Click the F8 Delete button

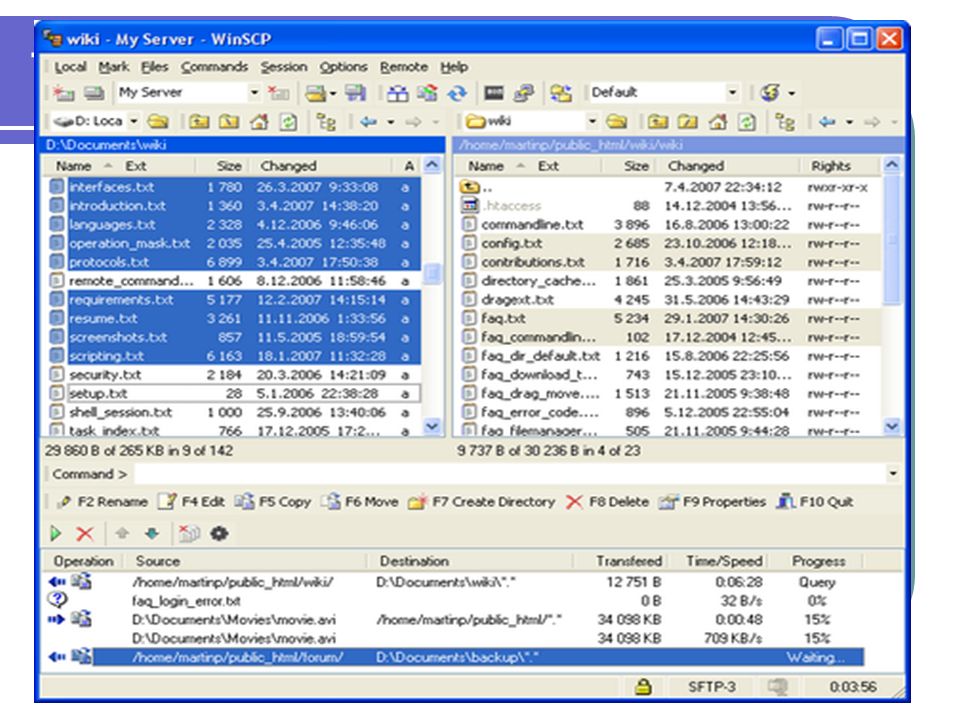click(607, 502)
